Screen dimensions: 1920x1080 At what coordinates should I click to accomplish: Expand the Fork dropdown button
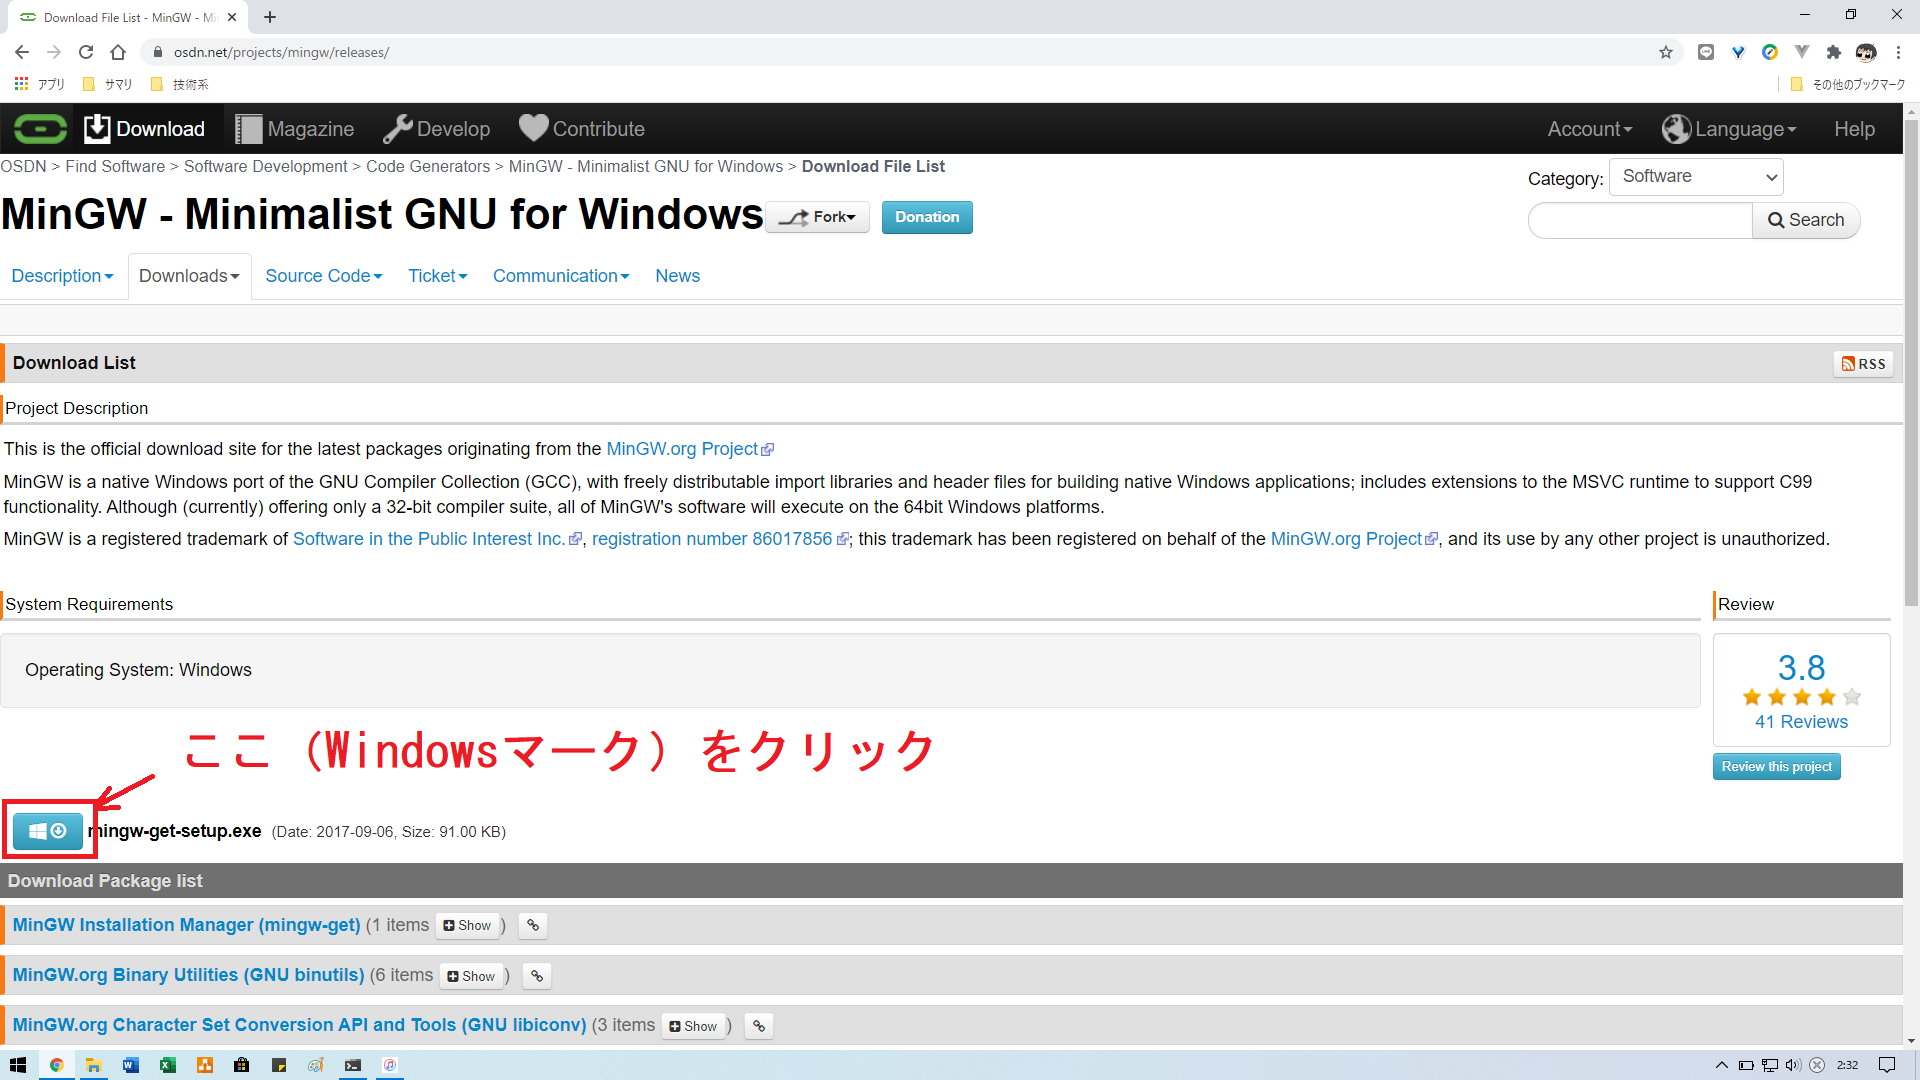pyautogui.click(x=818, y=217)
